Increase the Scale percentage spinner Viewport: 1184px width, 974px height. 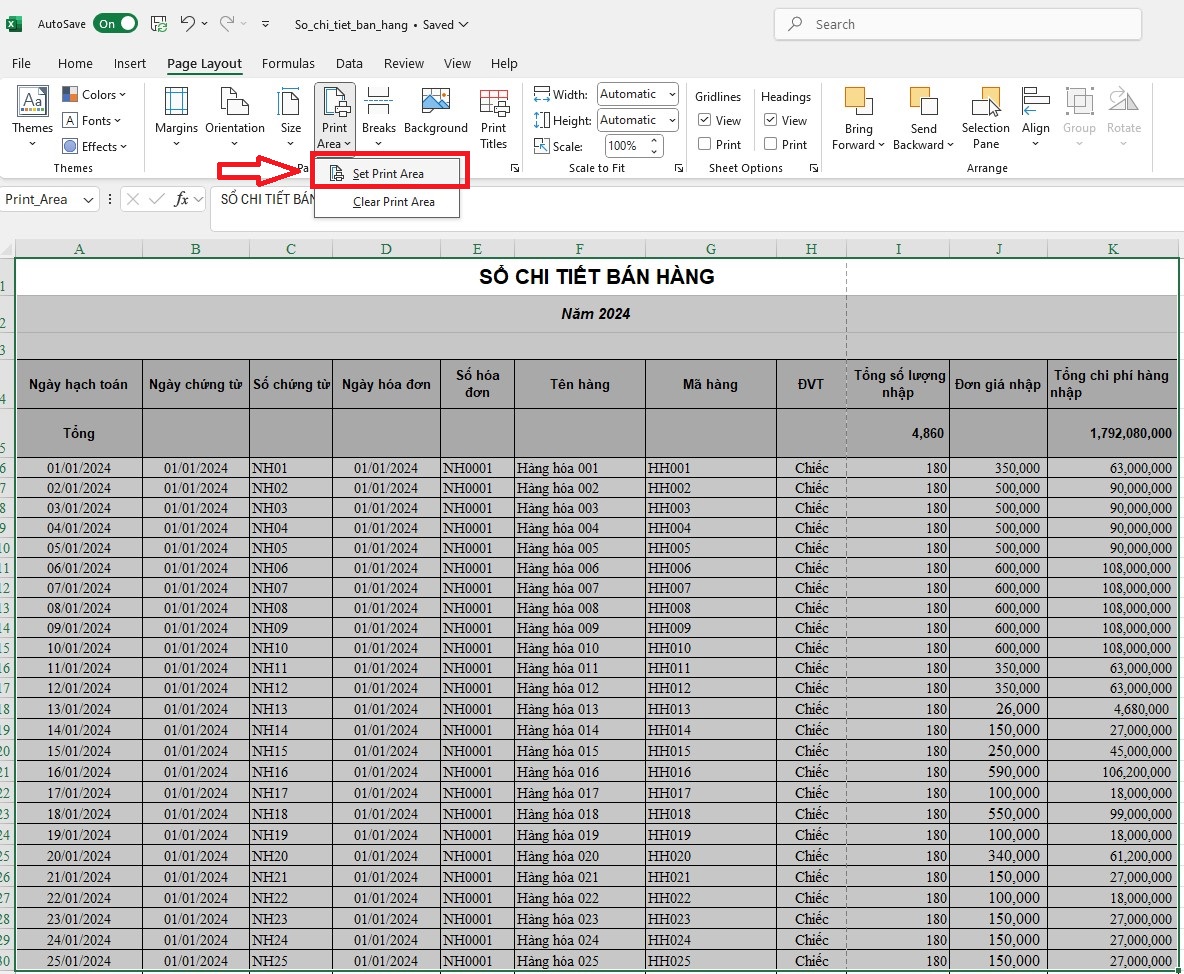(x=654, y=141)
